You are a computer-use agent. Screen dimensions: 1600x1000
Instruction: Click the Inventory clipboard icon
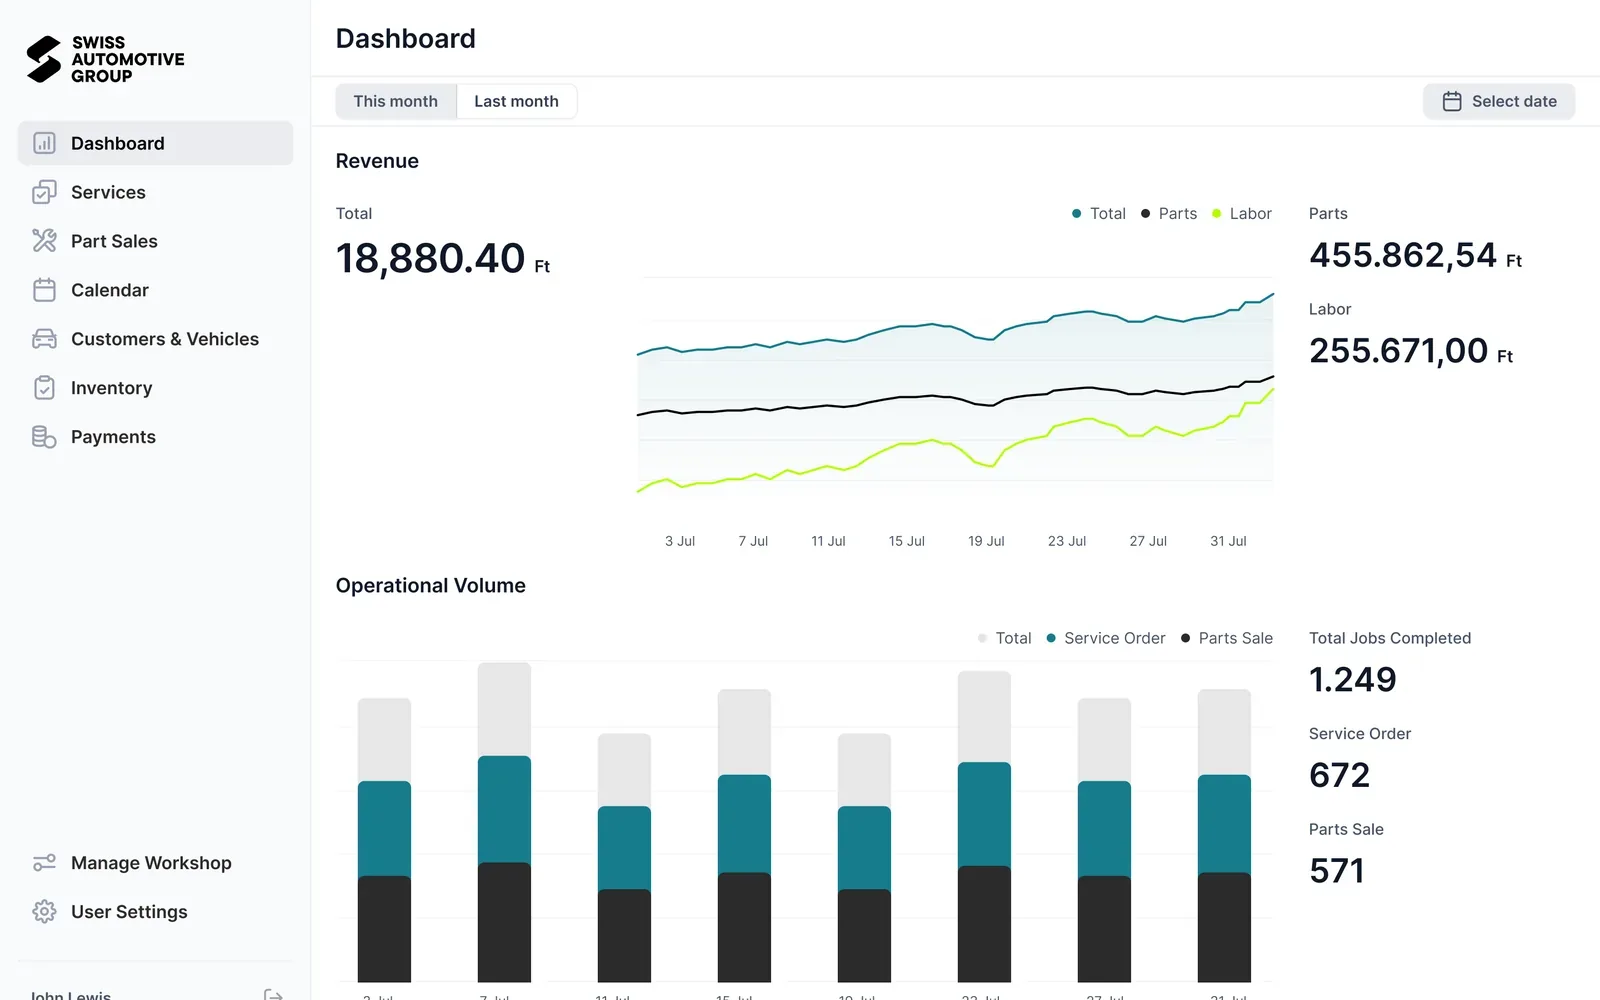44,388
